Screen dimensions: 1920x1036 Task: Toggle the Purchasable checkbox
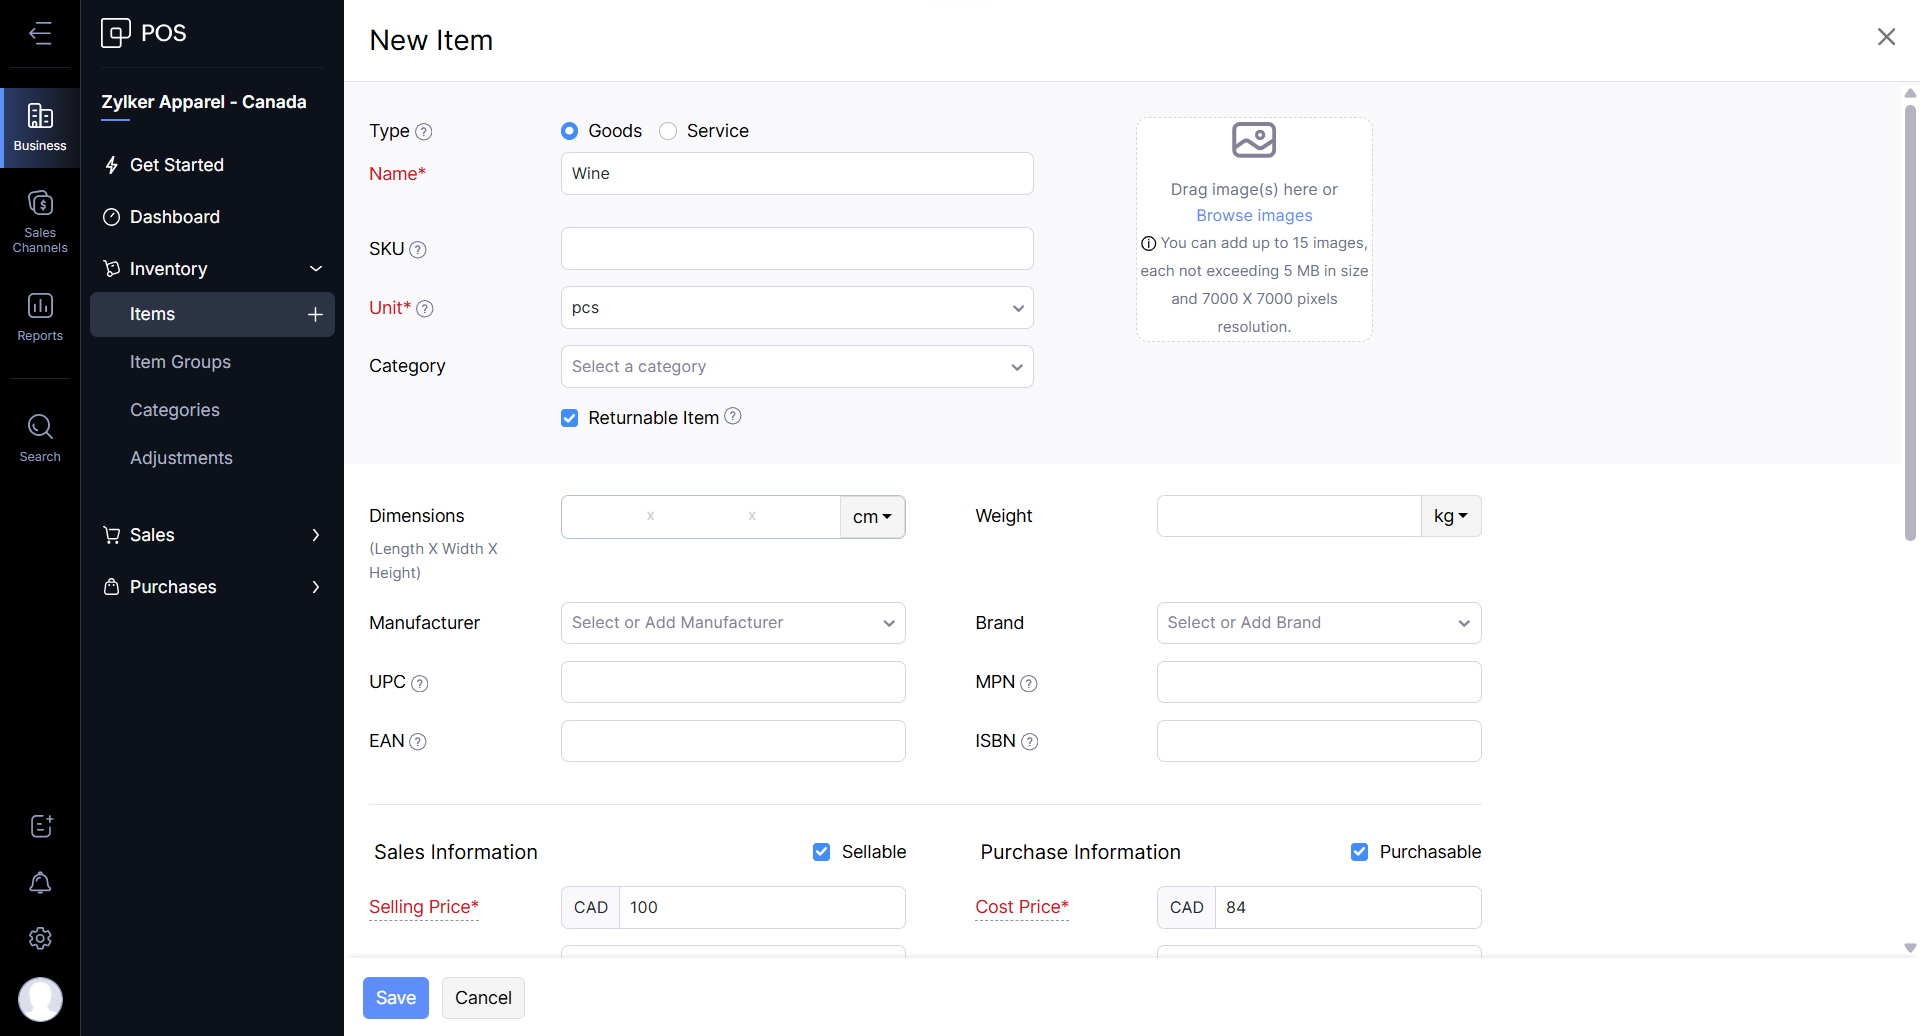coord(1359,852)
